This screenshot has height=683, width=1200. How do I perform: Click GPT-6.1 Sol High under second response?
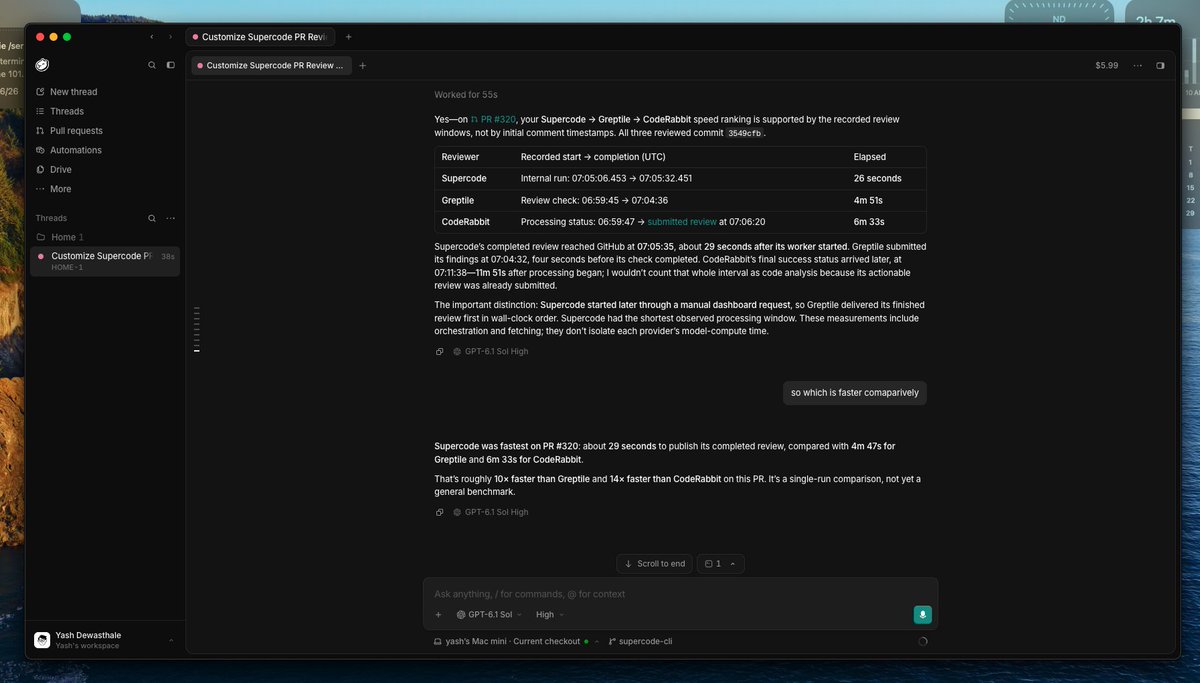[491, 512]
